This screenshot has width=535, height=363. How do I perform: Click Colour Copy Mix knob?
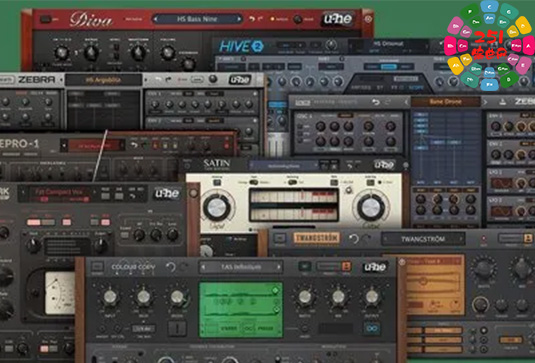coord(338,297)
